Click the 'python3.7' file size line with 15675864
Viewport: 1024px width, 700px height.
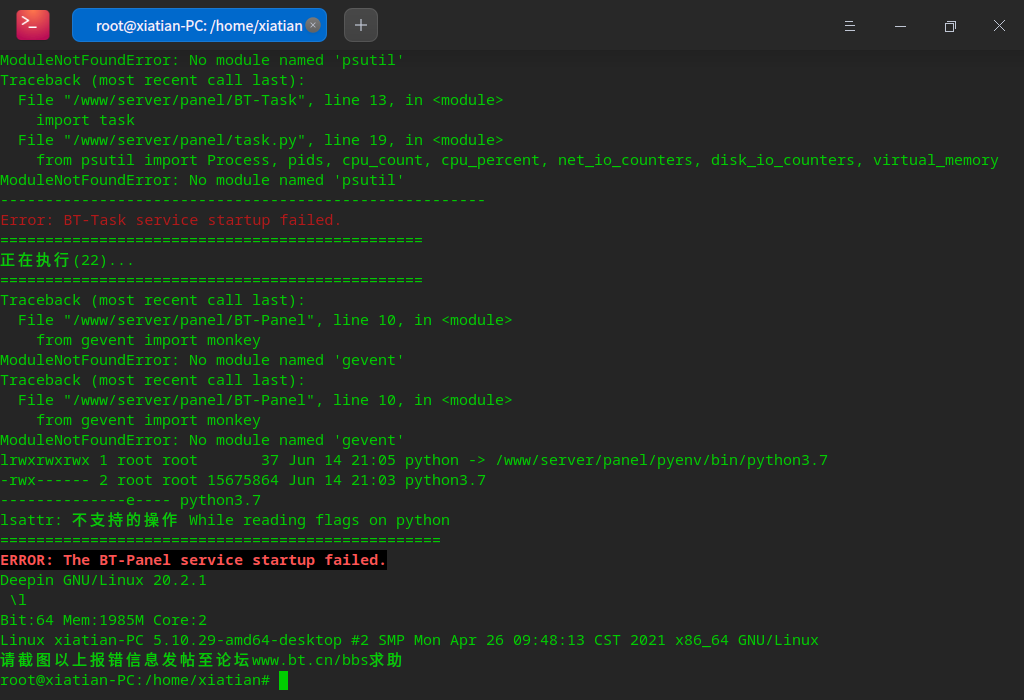pos(243,480)
